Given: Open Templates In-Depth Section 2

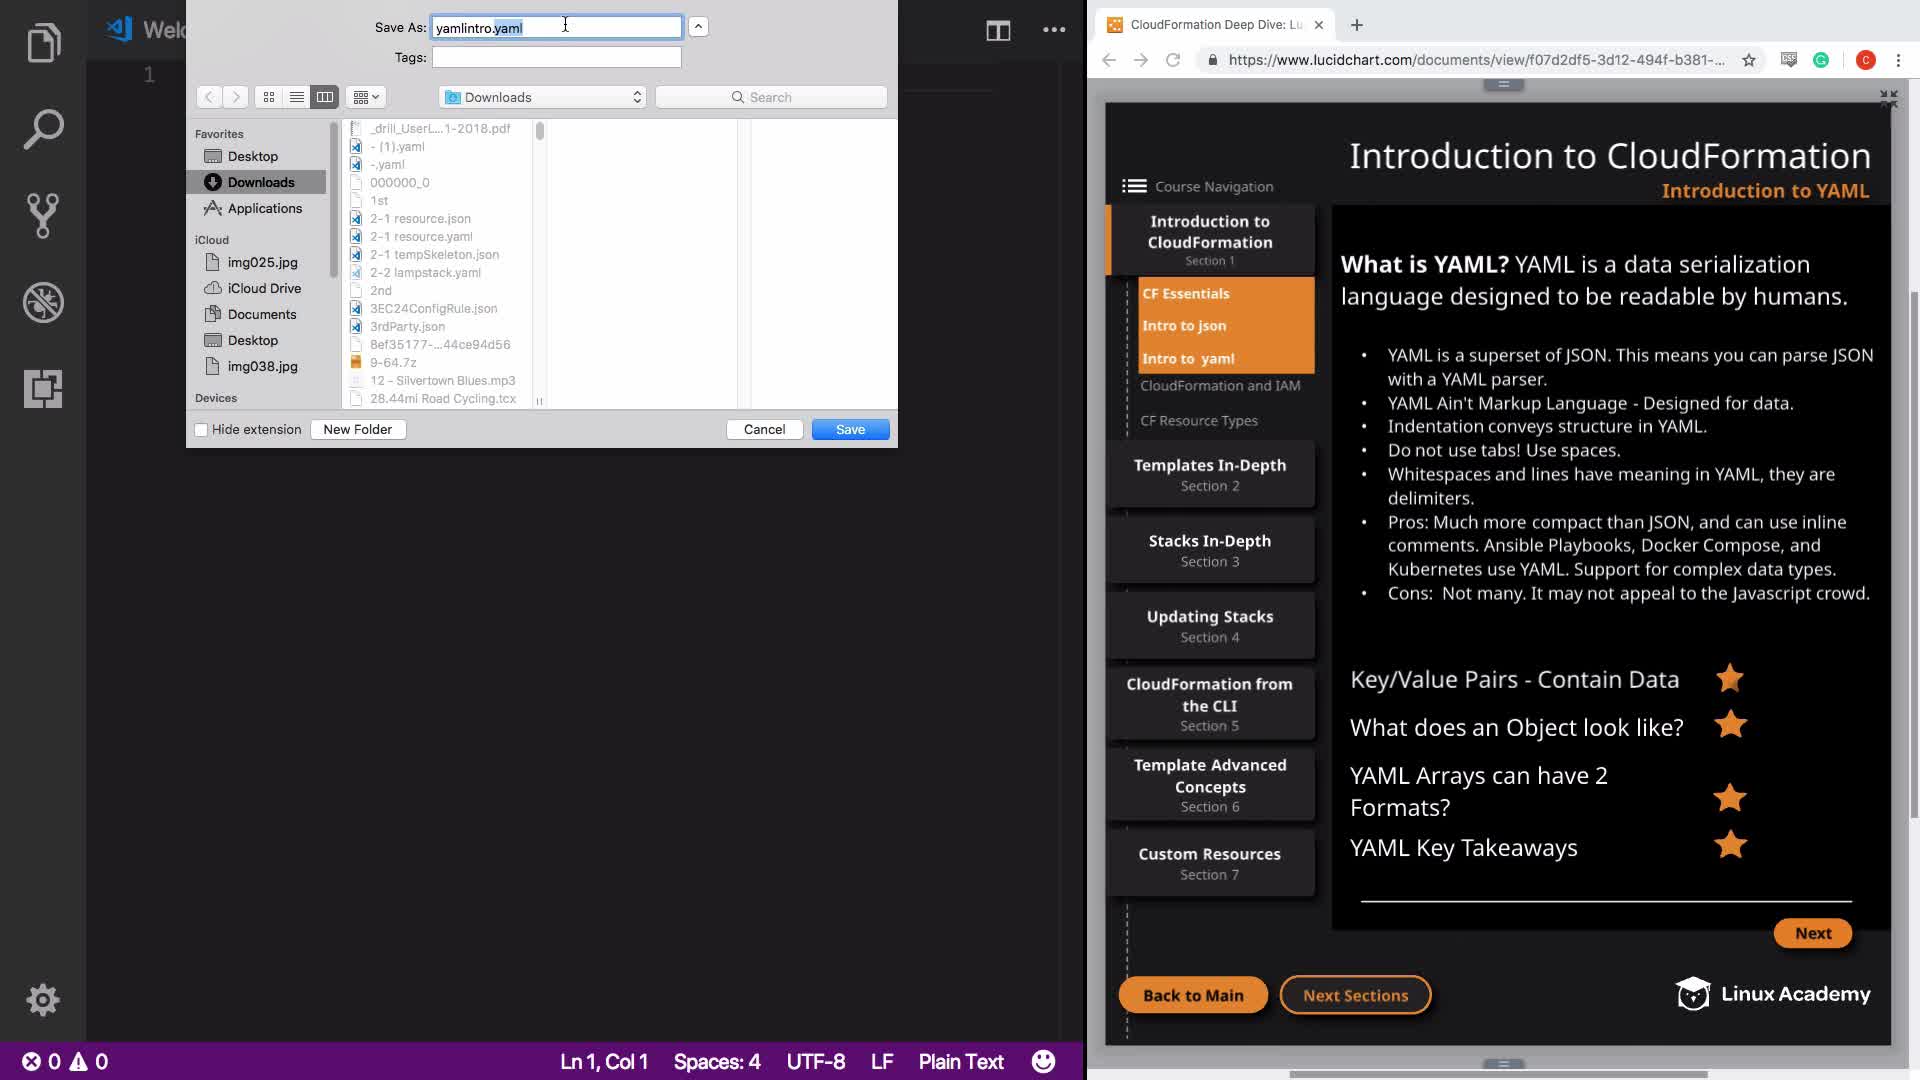Looking at the screenshot, I should pos(1209,474).
